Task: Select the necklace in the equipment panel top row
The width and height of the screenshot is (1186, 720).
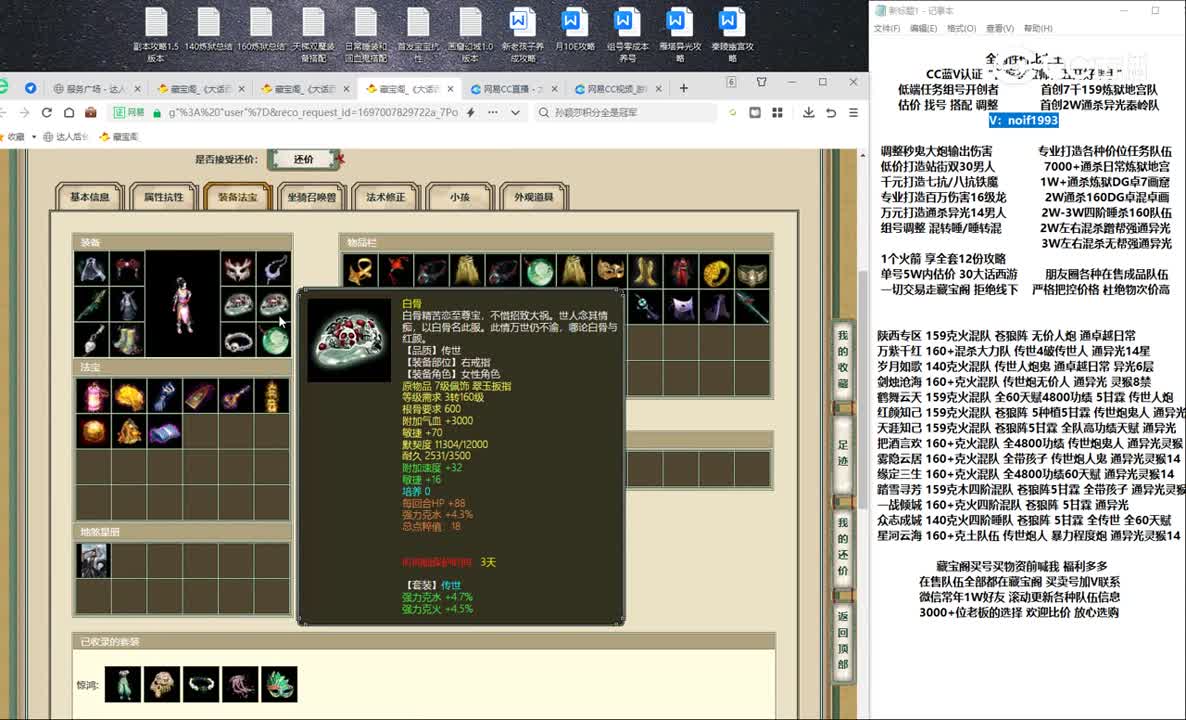Action: [274, 269]
